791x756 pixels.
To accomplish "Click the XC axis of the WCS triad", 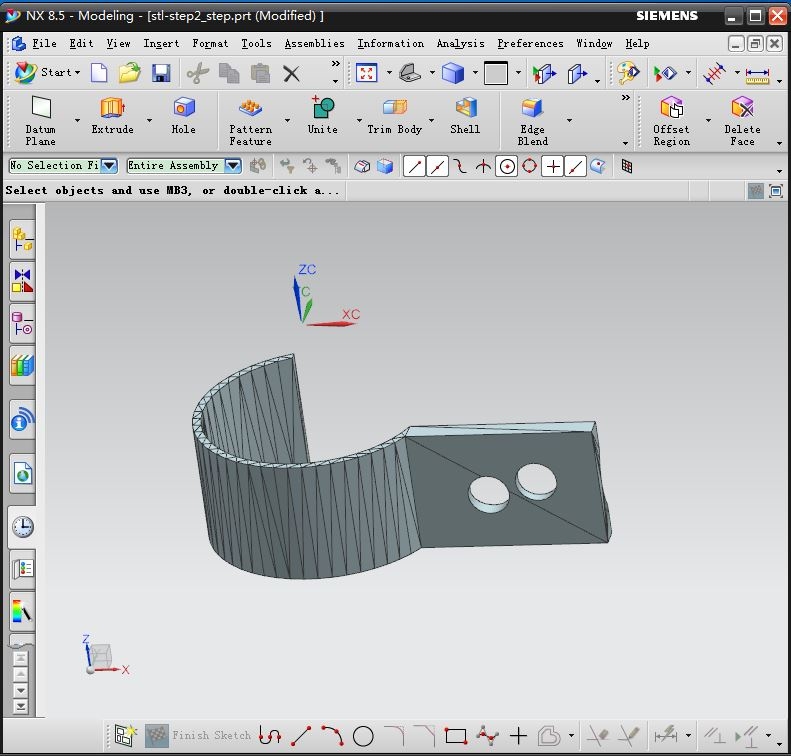I will (335, 322).
